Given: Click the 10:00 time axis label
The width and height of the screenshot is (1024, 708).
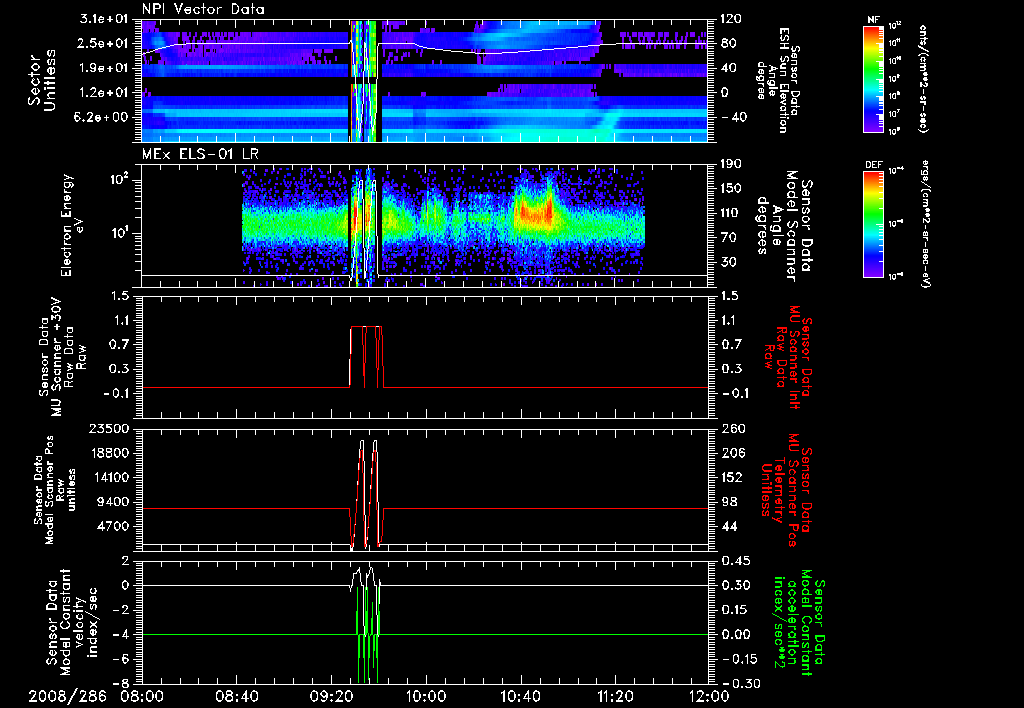Looking at the screenshot, I should tap(426, 696).
